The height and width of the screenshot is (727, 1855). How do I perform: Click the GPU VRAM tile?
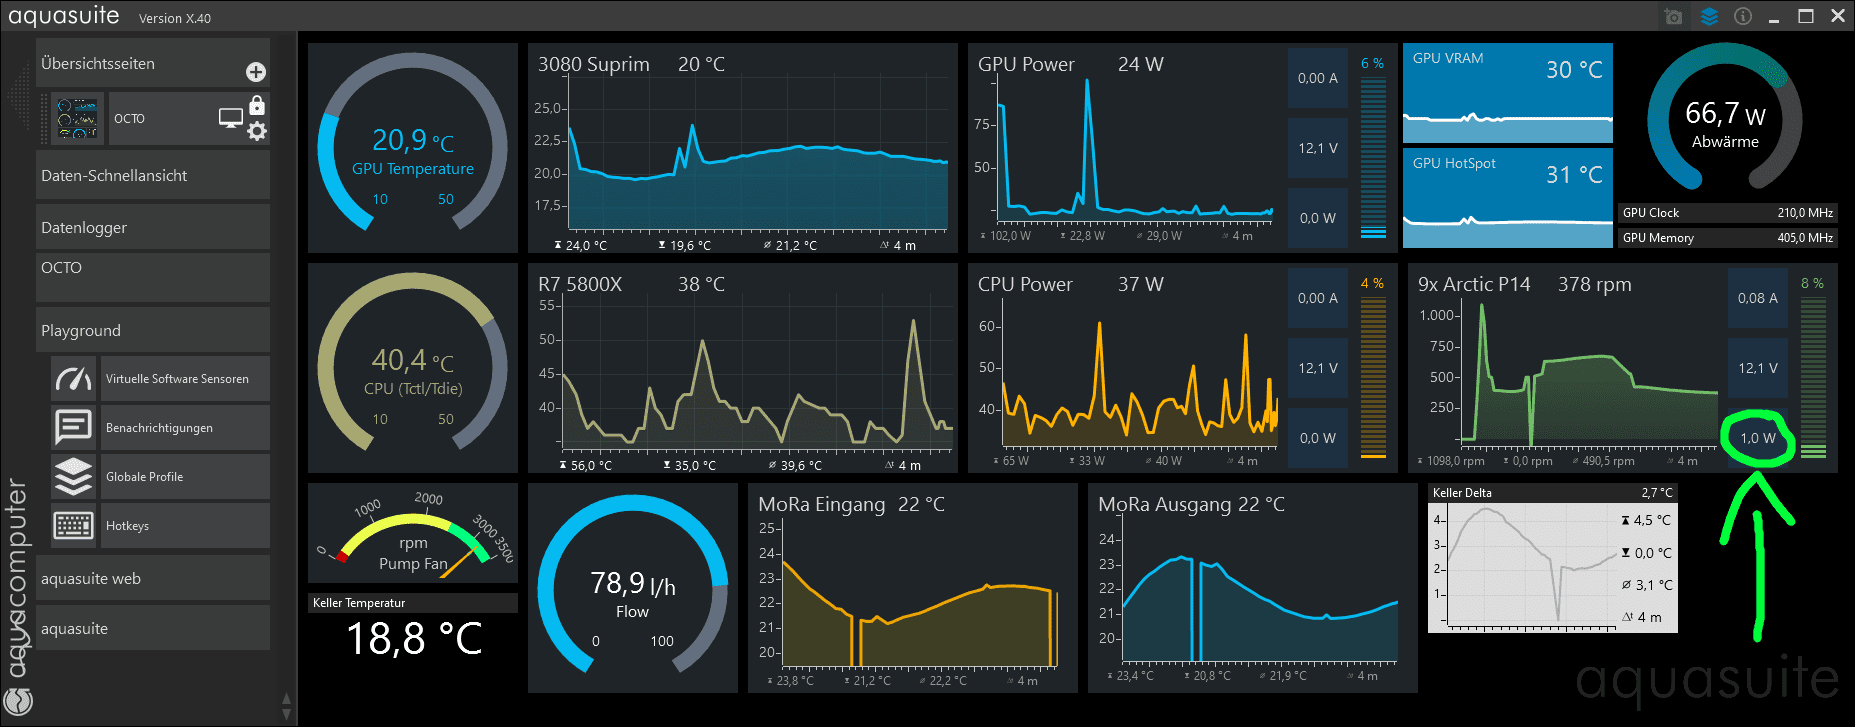(1508, 93)
